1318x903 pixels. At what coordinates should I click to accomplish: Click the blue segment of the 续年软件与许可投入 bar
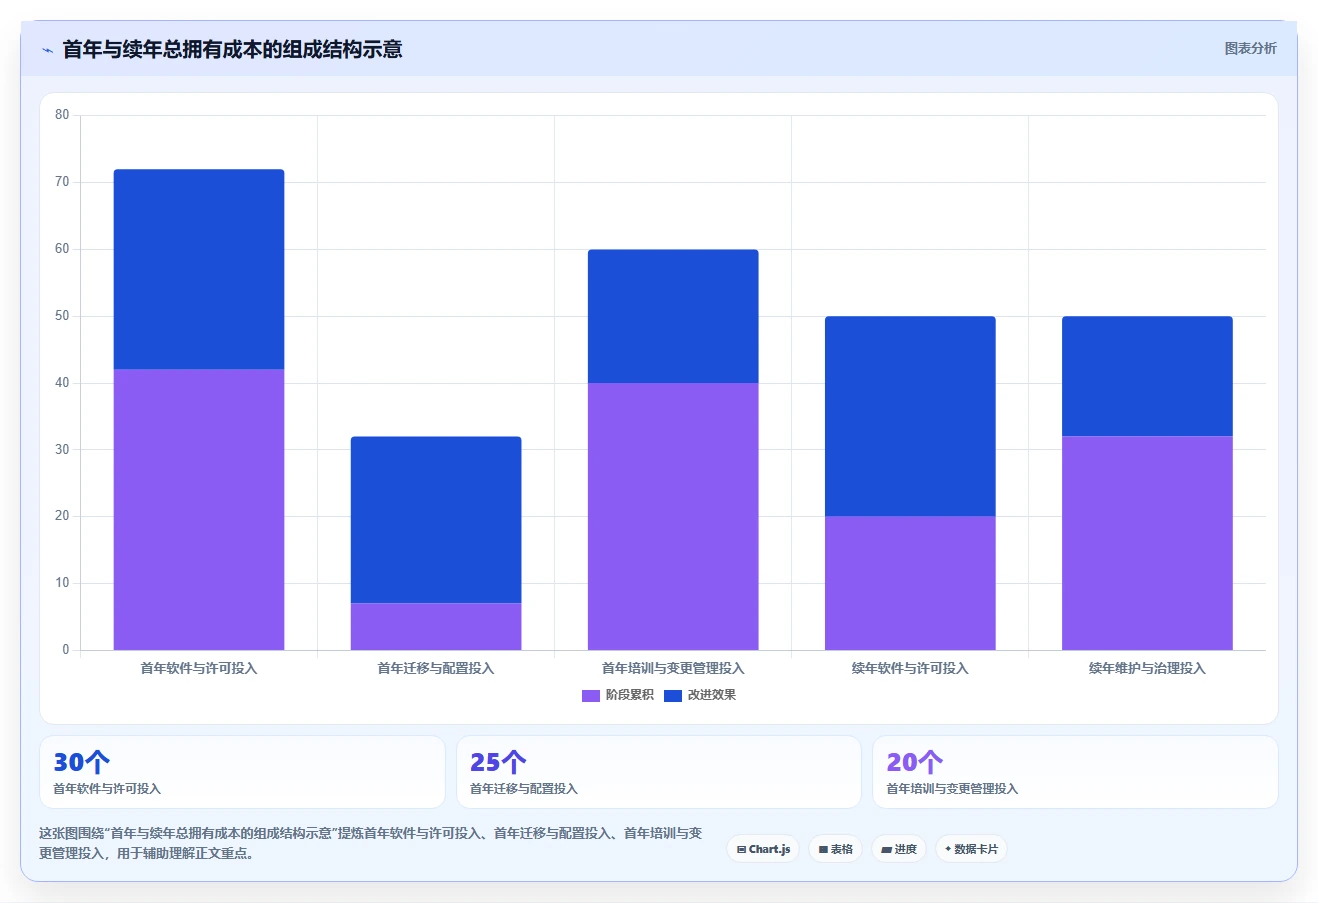pyautogui.click(x=910, y=416)
